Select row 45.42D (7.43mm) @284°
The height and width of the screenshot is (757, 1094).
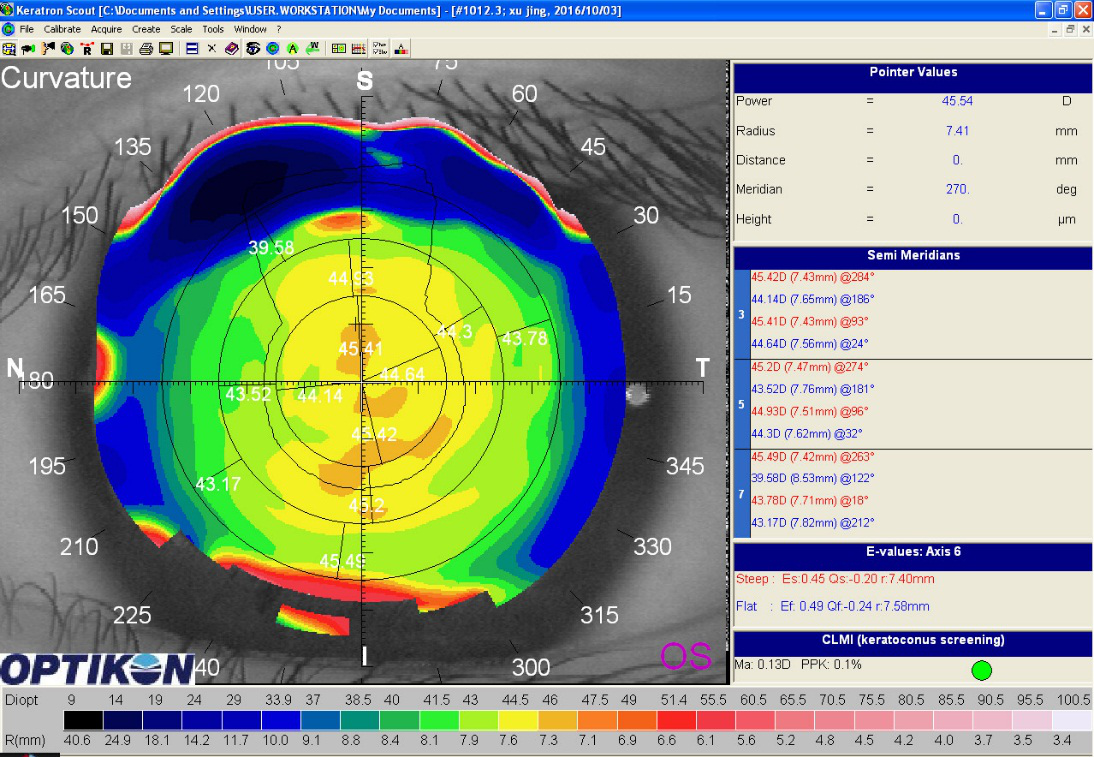coord(812,277)
